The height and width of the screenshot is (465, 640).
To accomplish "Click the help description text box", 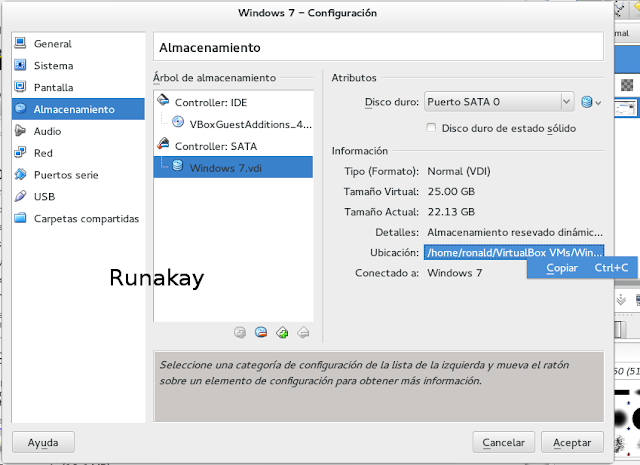I will click(378, 386).
